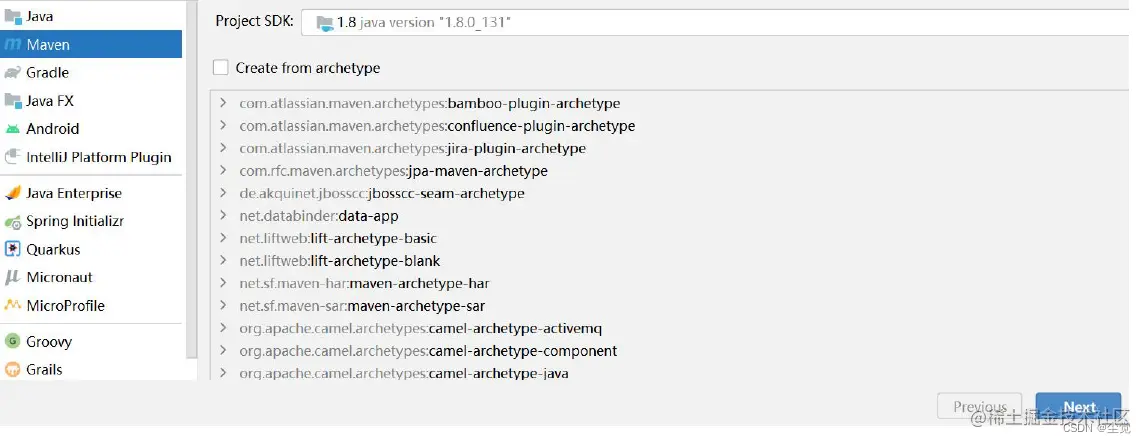Click the Java Enterprise icon
The image size is (1146, 443).
(x=13, y=193)
